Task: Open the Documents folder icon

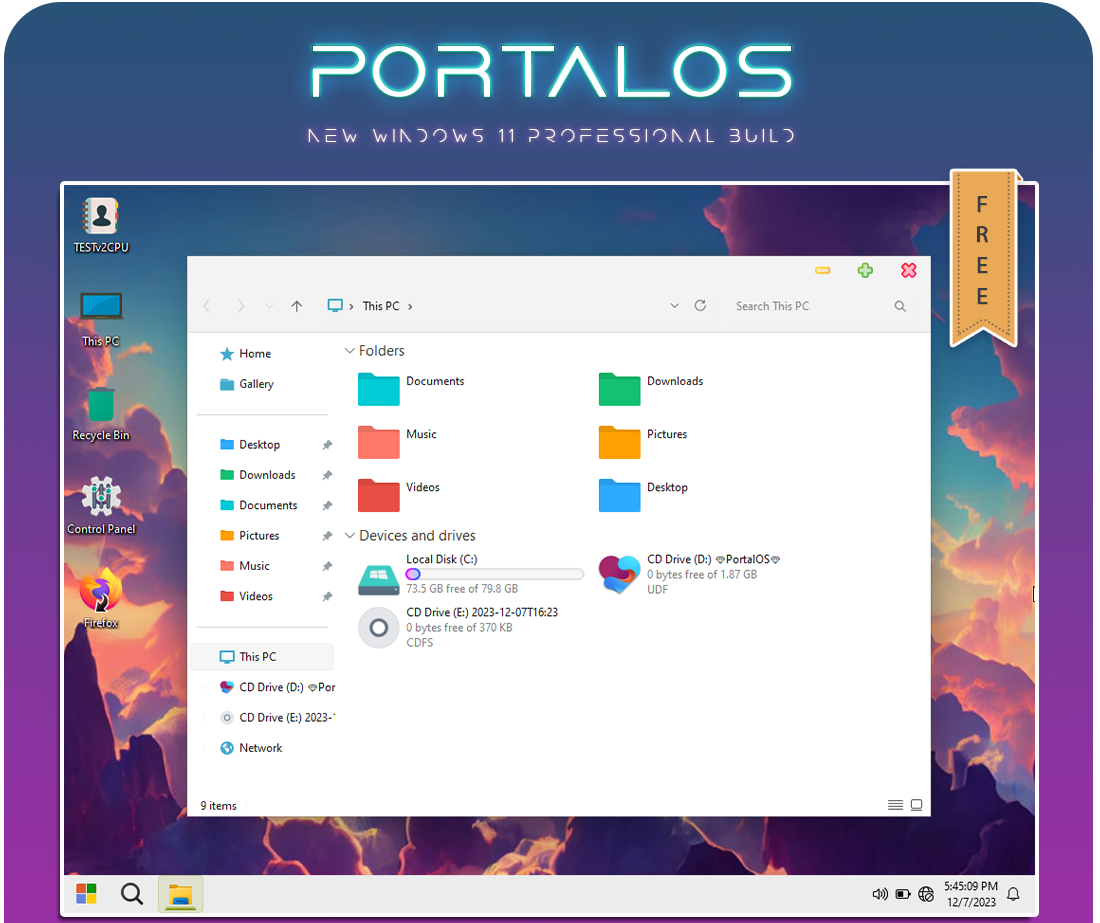Action: [378, 388]
